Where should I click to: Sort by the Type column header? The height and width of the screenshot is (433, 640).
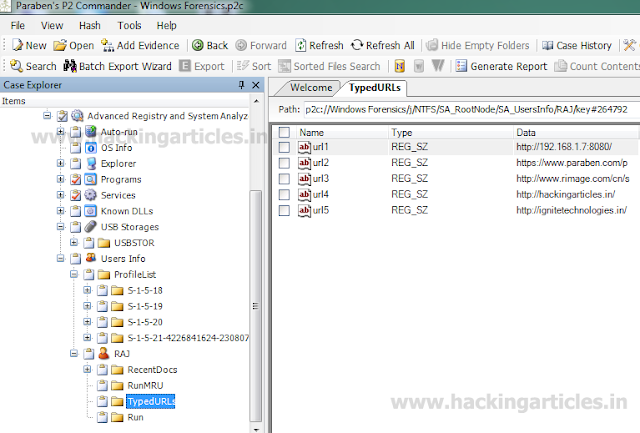[450, 132]
